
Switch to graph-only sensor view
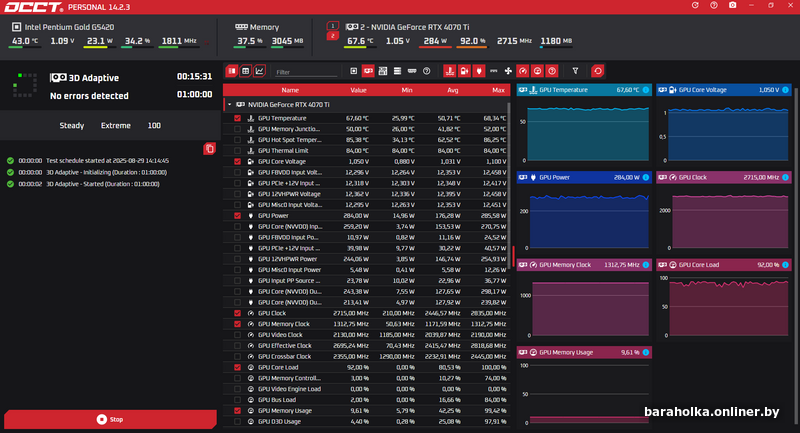tap(259, 71)
